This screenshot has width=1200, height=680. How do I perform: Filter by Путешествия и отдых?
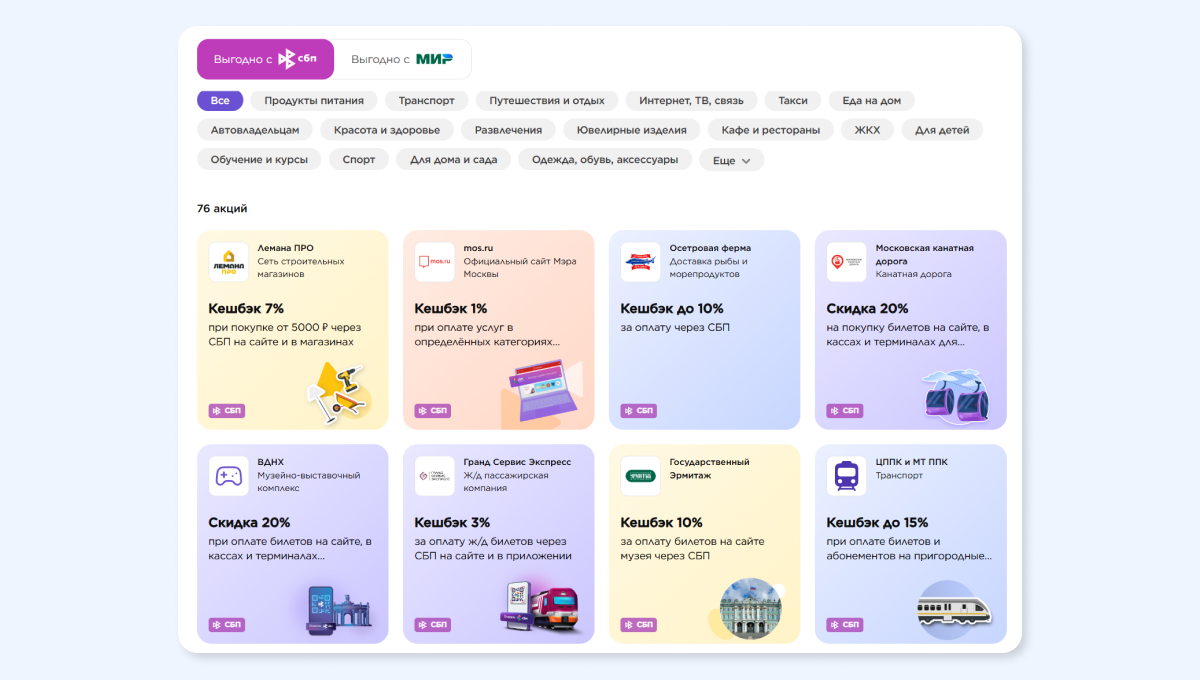click(547, 101)
